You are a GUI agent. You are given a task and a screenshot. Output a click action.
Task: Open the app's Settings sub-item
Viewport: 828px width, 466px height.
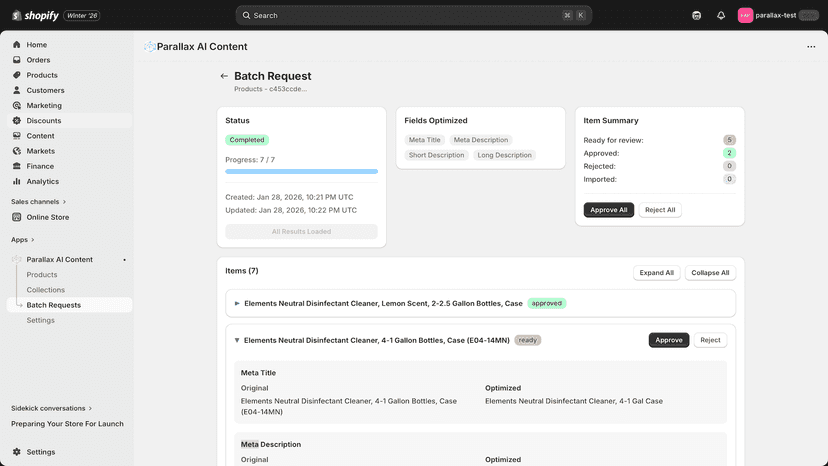(x=41, y=320)
